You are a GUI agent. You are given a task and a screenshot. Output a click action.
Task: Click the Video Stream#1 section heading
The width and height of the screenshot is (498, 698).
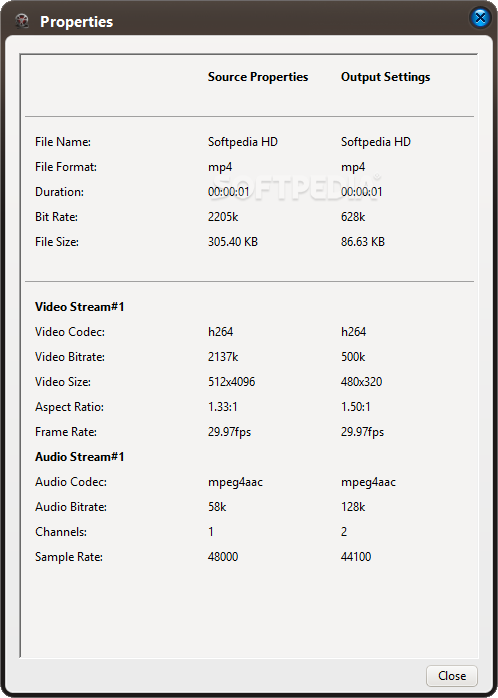tap(80, 307)
